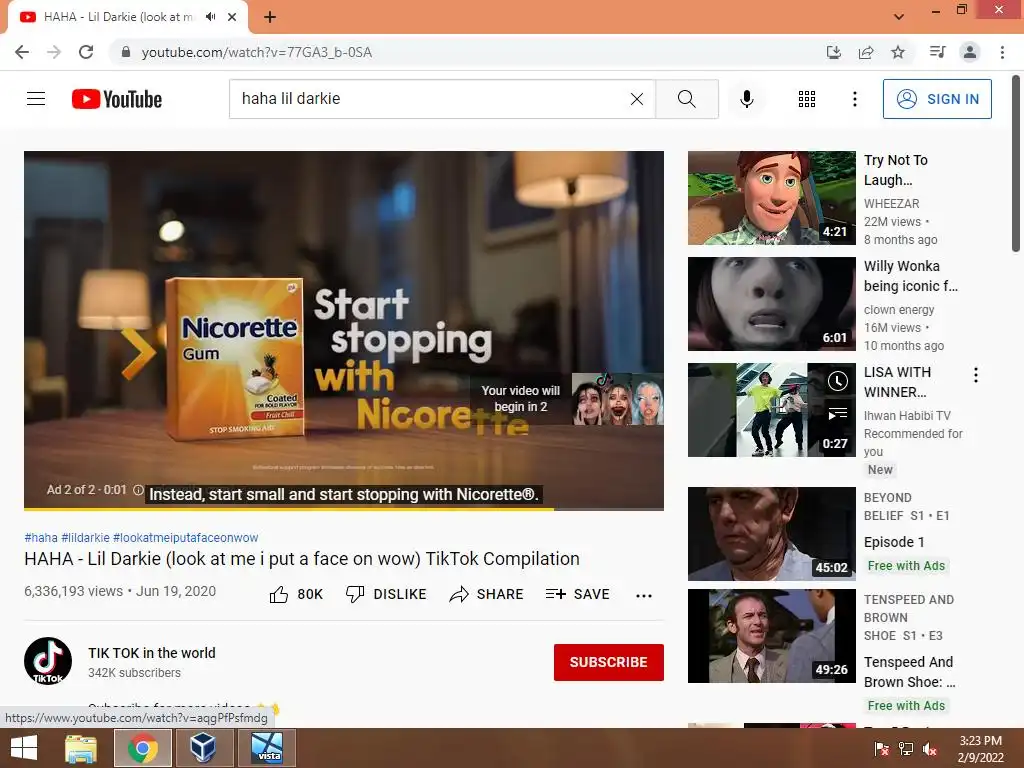Screen dimensions: 1024x768
Task: Clear the search box with the X
Action: click(x=637, y=99)
